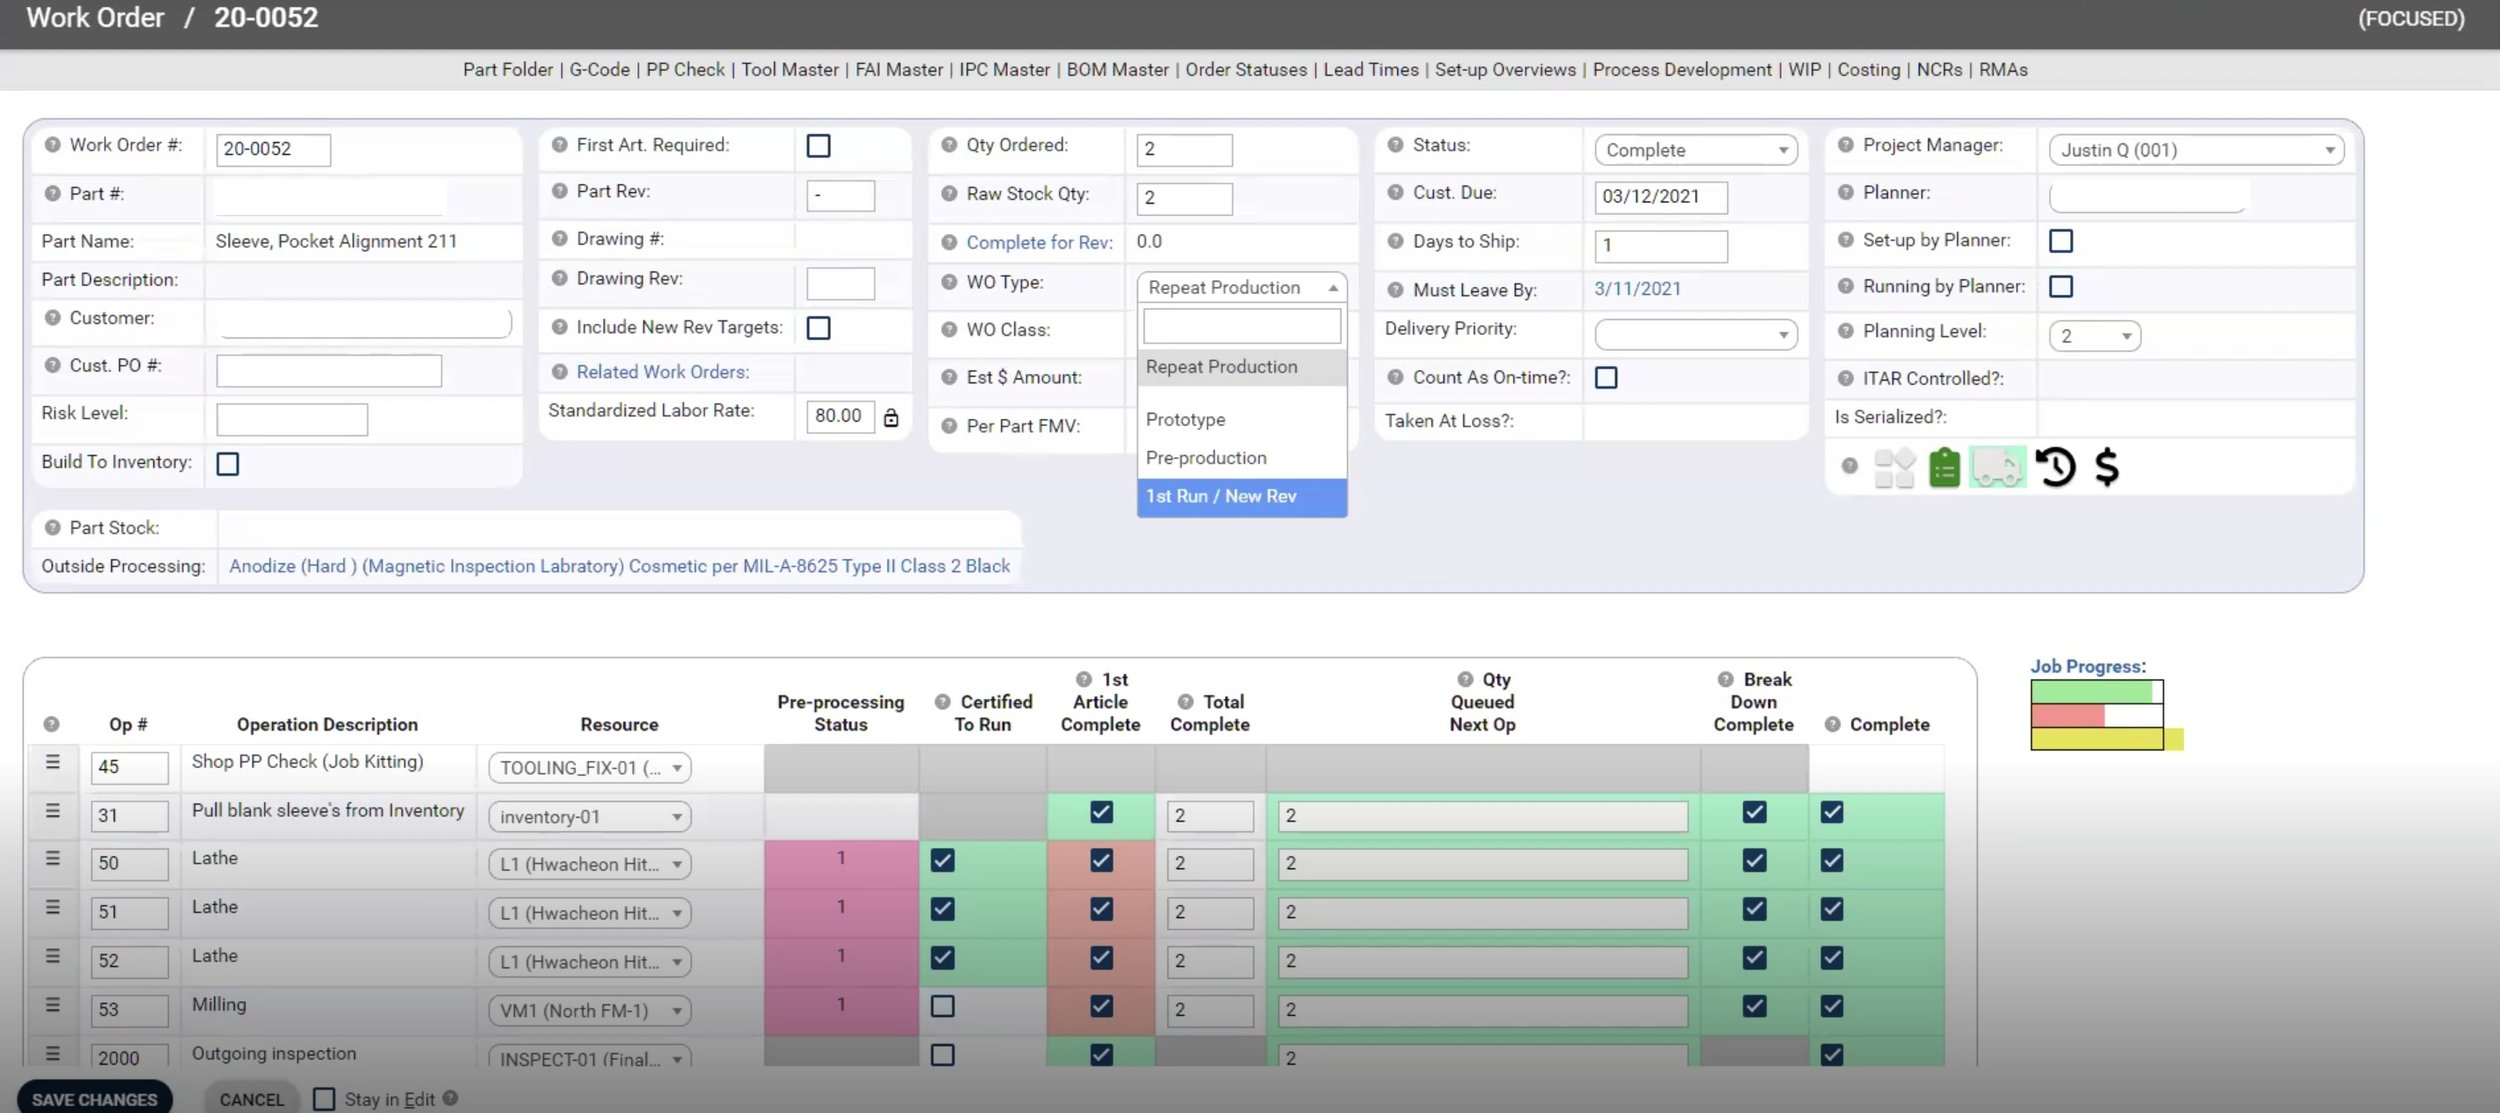Click the help icon next to Work Order #
Viewport: 2500px width, 1113px height.
pyautogui.click(x=53, y=145)
